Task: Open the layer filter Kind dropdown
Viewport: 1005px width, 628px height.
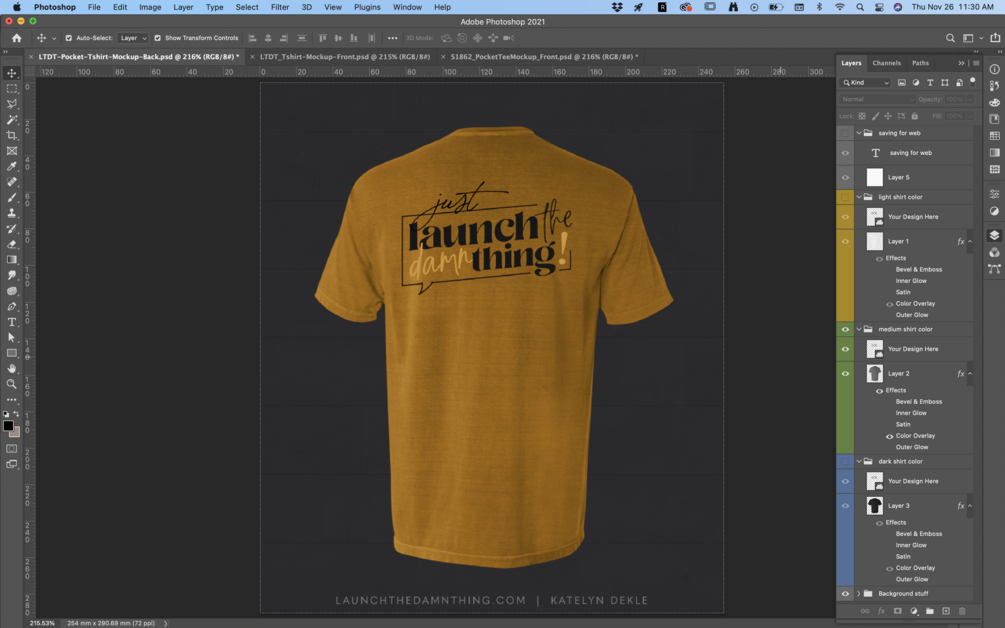Action: click(865, 83)
